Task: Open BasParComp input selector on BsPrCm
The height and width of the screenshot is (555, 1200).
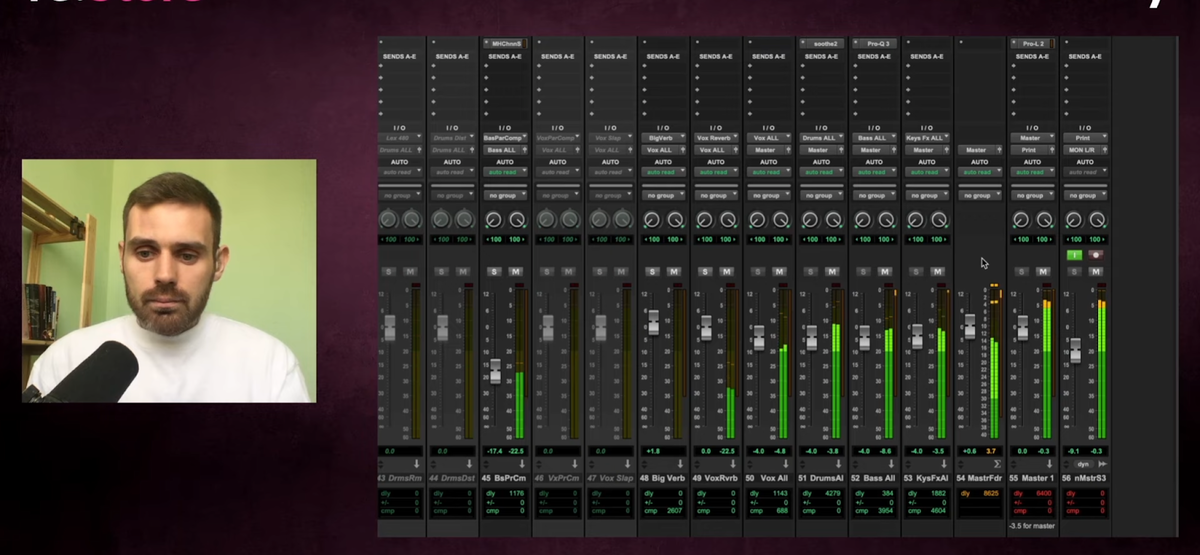Action: coord(505,138)
